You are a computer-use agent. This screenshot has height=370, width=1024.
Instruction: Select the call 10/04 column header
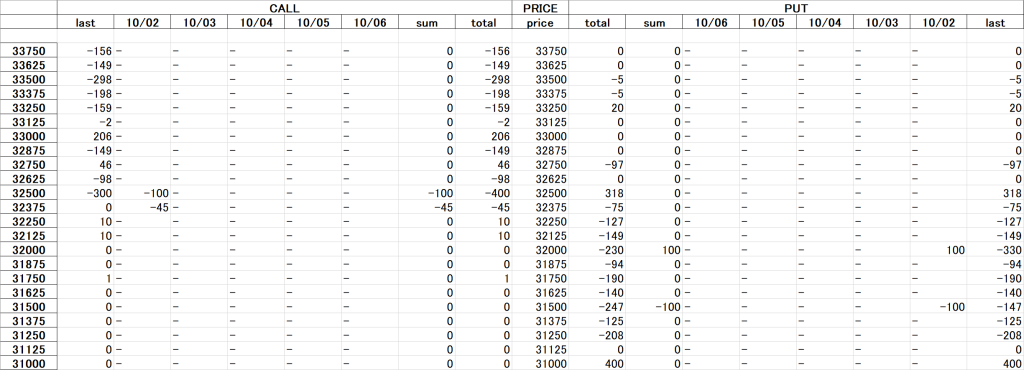pos(256,23)
